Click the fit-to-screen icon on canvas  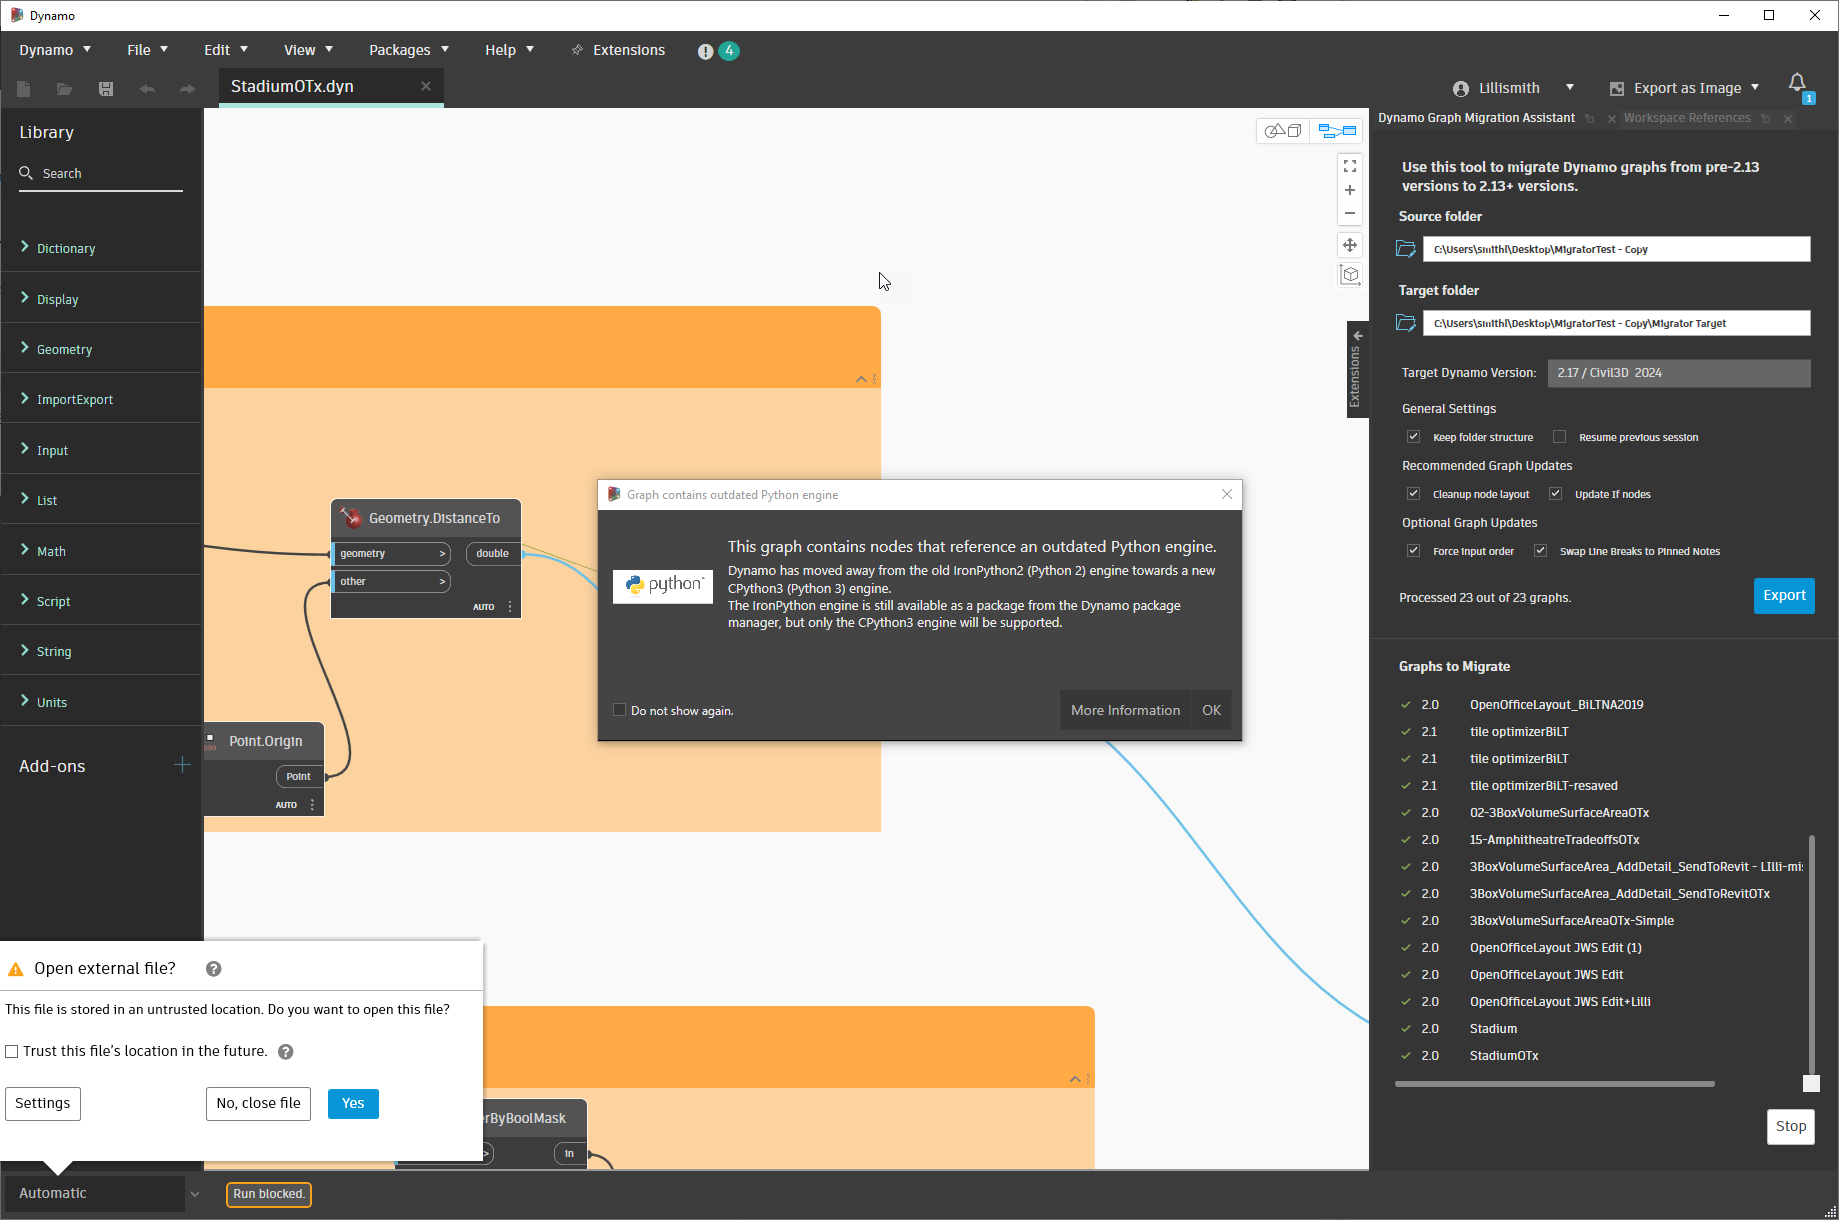1349,166
